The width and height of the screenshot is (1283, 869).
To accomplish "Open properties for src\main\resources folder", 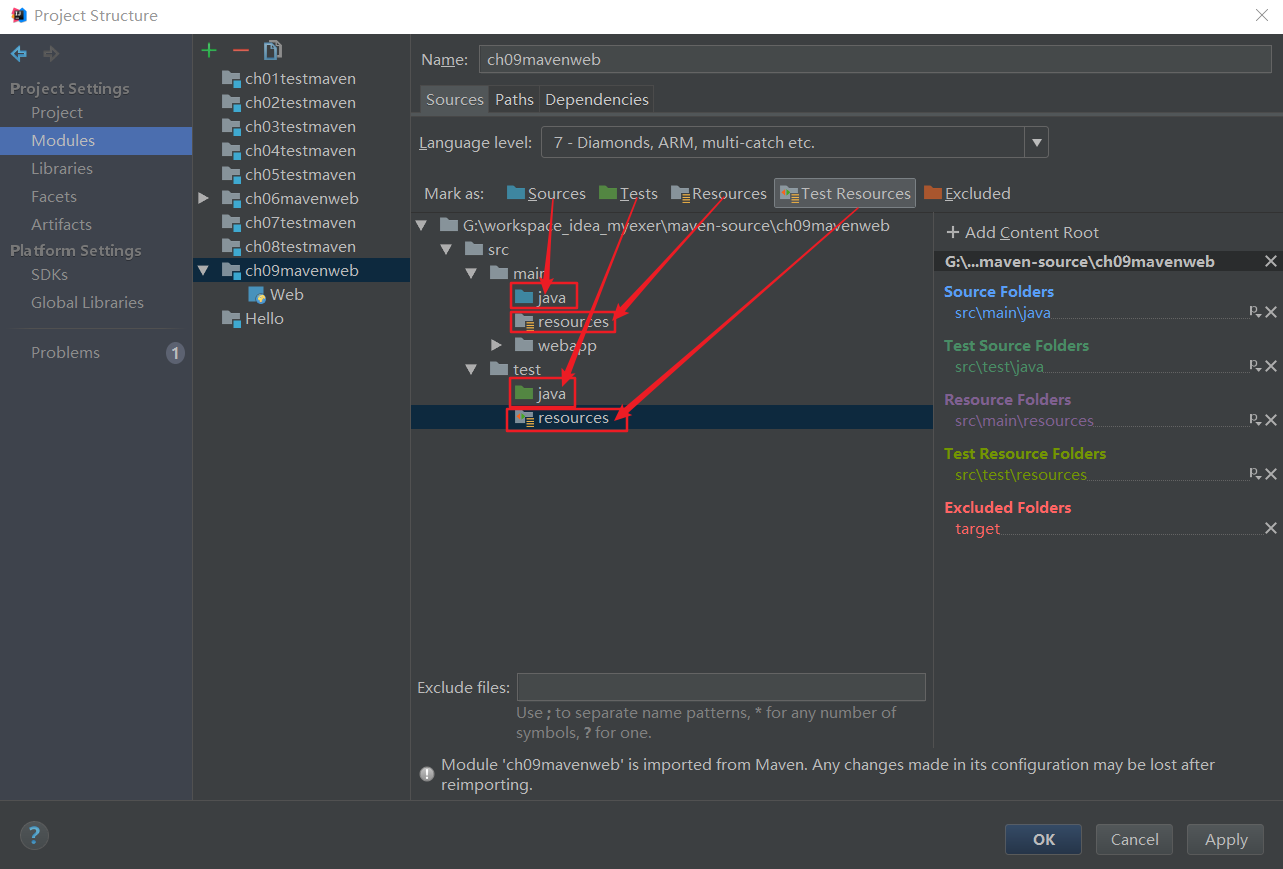I will [1255, 420].
